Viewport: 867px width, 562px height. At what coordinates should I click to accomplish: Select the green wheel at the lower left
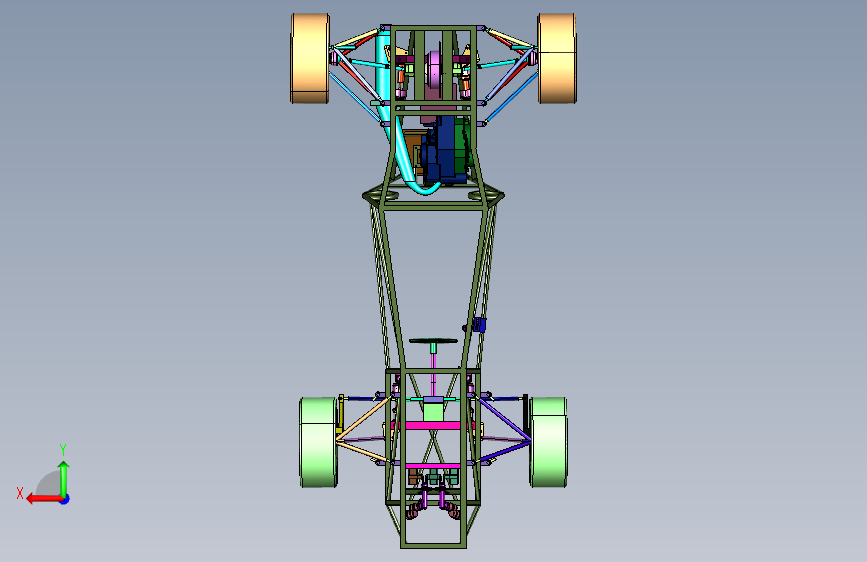pos(319,442)
